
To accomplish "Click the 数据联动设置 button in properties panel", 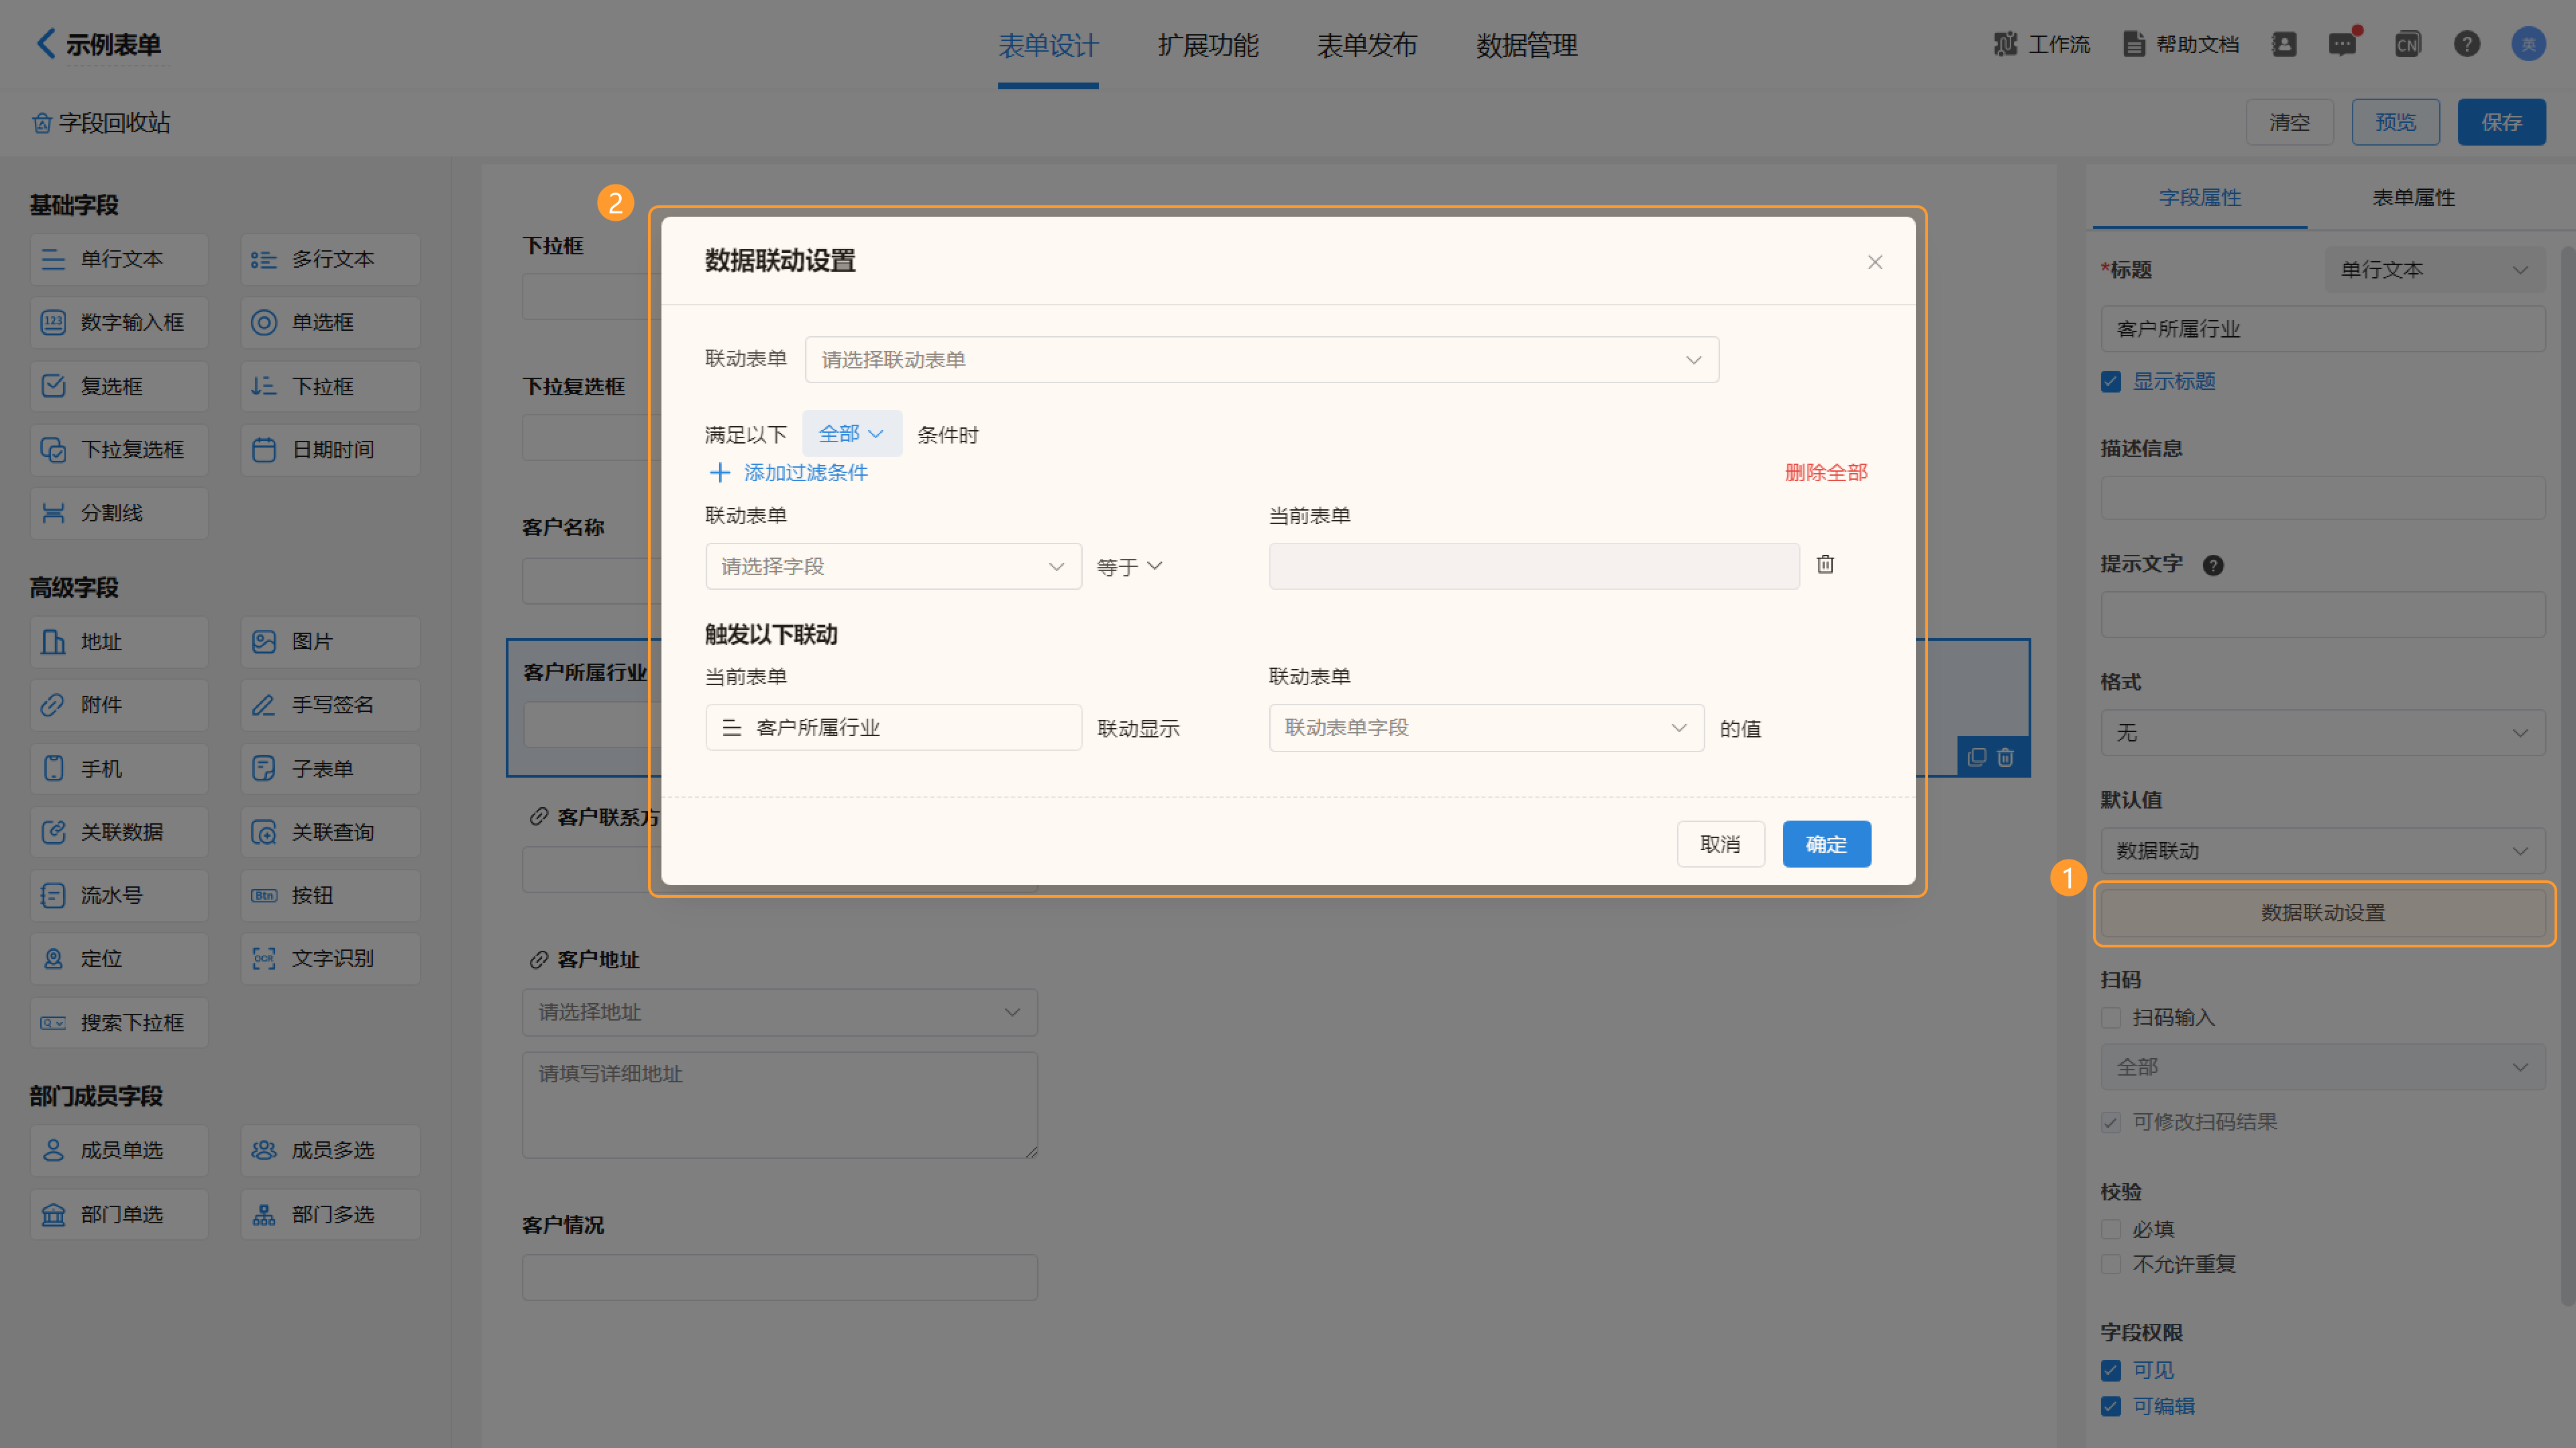I will 2322,913.
